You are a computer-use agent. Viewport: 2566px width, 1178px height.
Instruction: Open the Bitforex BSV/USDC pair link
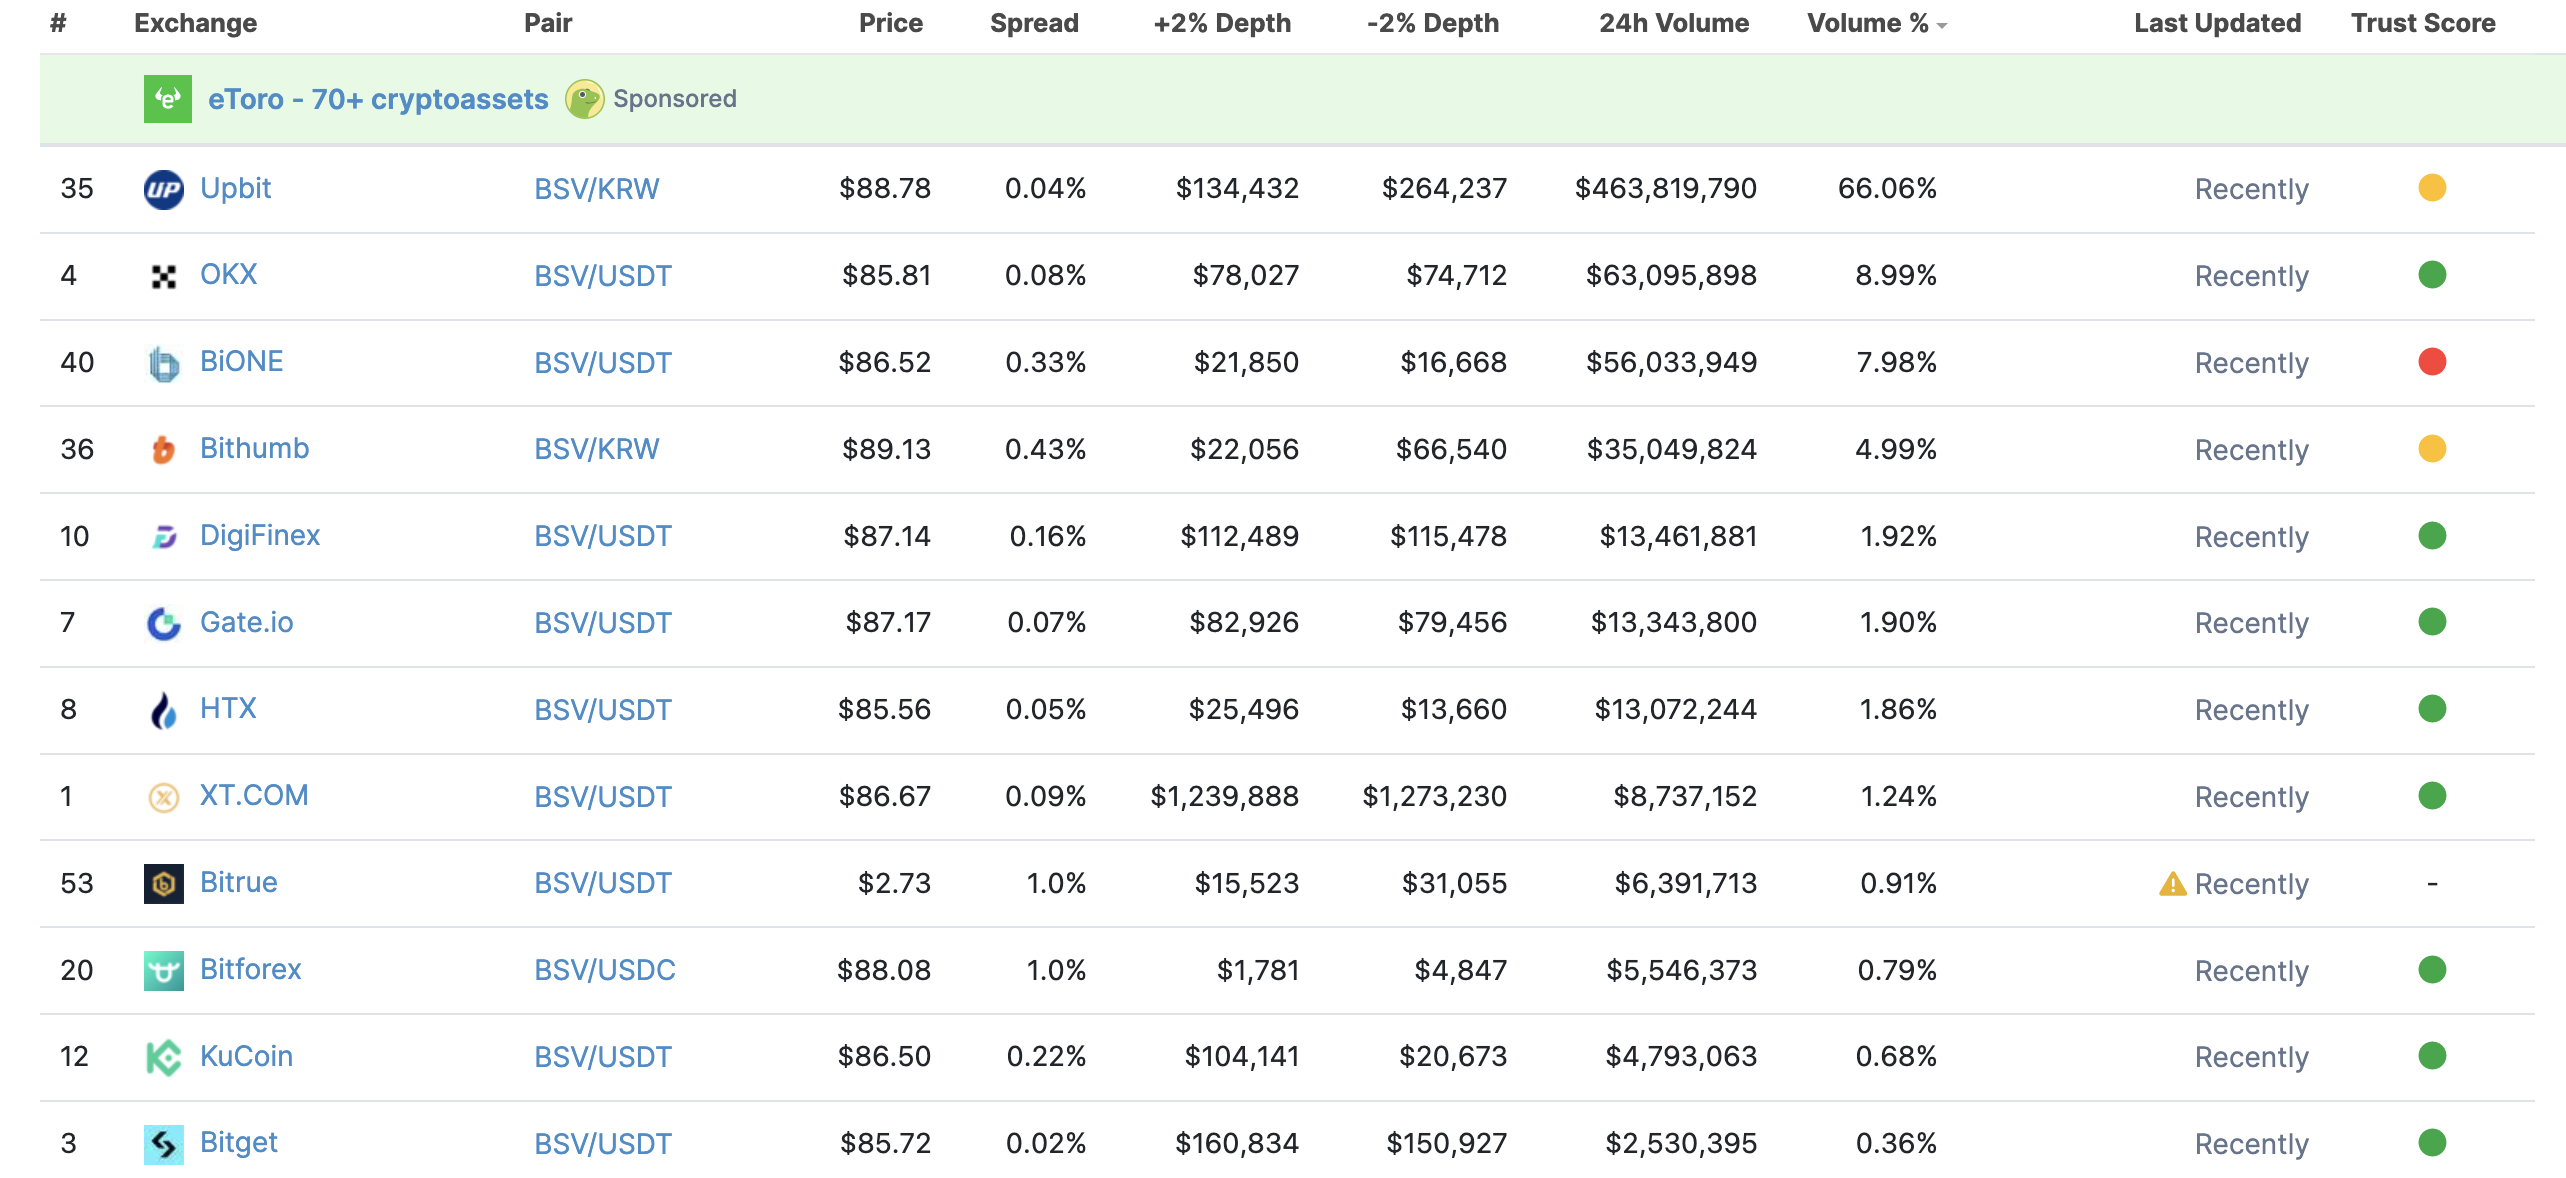[604, 970]
